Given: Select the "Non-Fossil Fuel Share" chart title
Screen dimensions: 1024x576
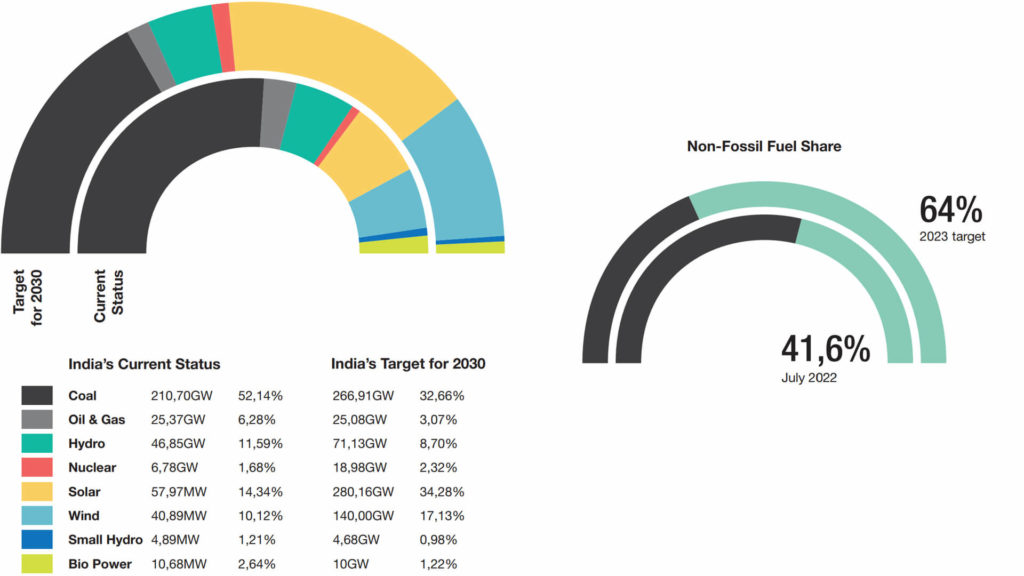Looking at the screenshot, I should tap(764, 146).
